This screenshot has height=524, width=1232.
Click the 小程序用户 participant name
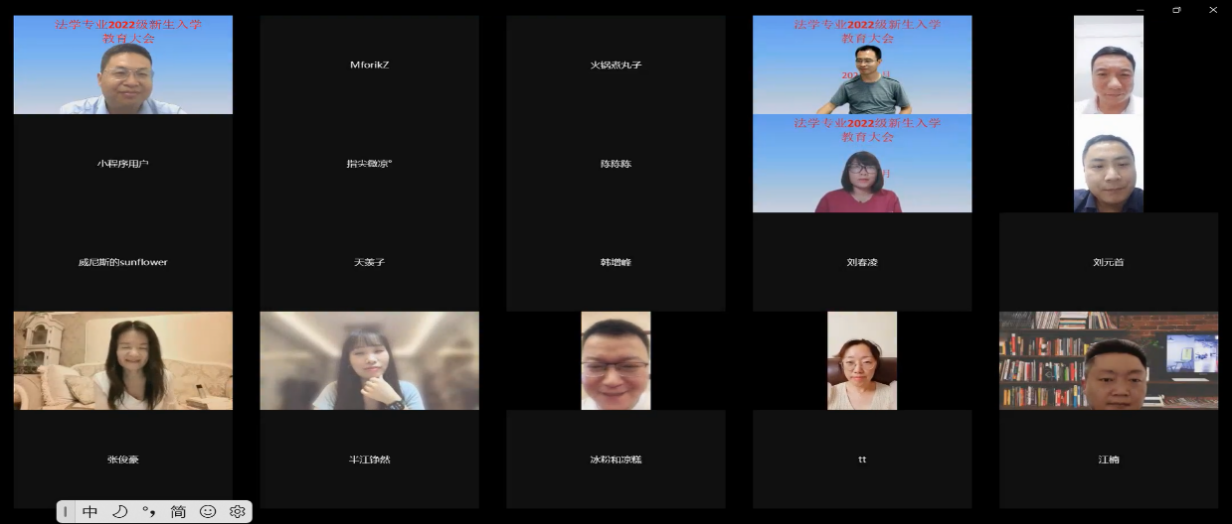(x=123, y=163)
